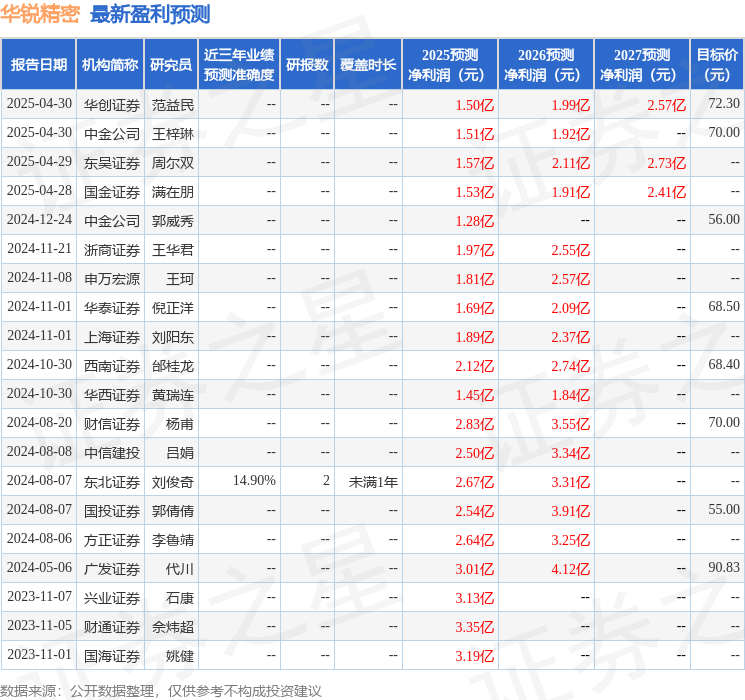Image resolution: width=745 pixels, height=700 pixels.
Task: Click the 研报数 column header
Action: 307,65
